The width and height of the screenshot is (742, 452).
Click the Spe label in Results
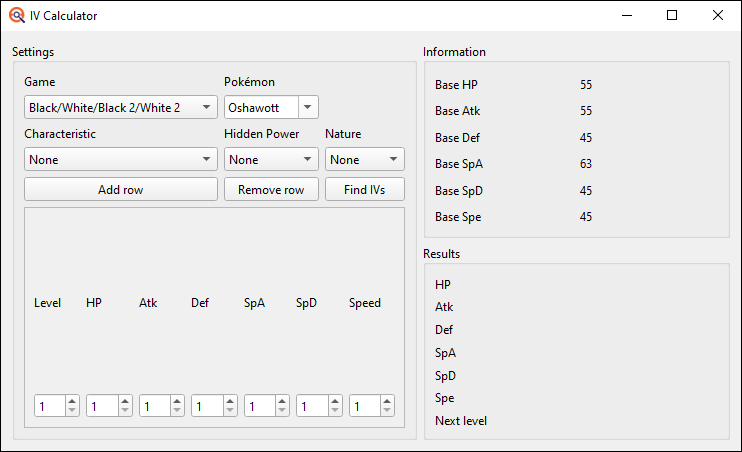coord(444,398)
